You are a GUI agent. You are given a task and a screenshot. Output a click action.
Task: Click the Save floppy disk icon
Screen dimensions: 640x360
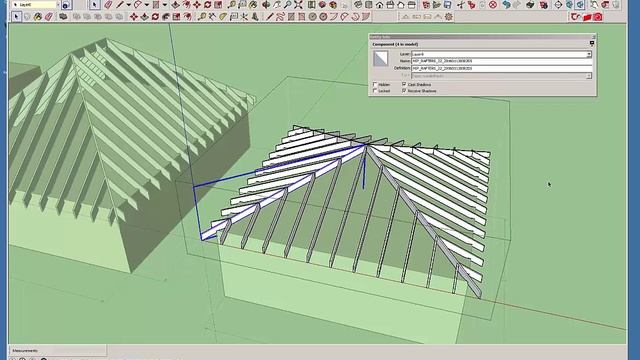tap(447, 5)
